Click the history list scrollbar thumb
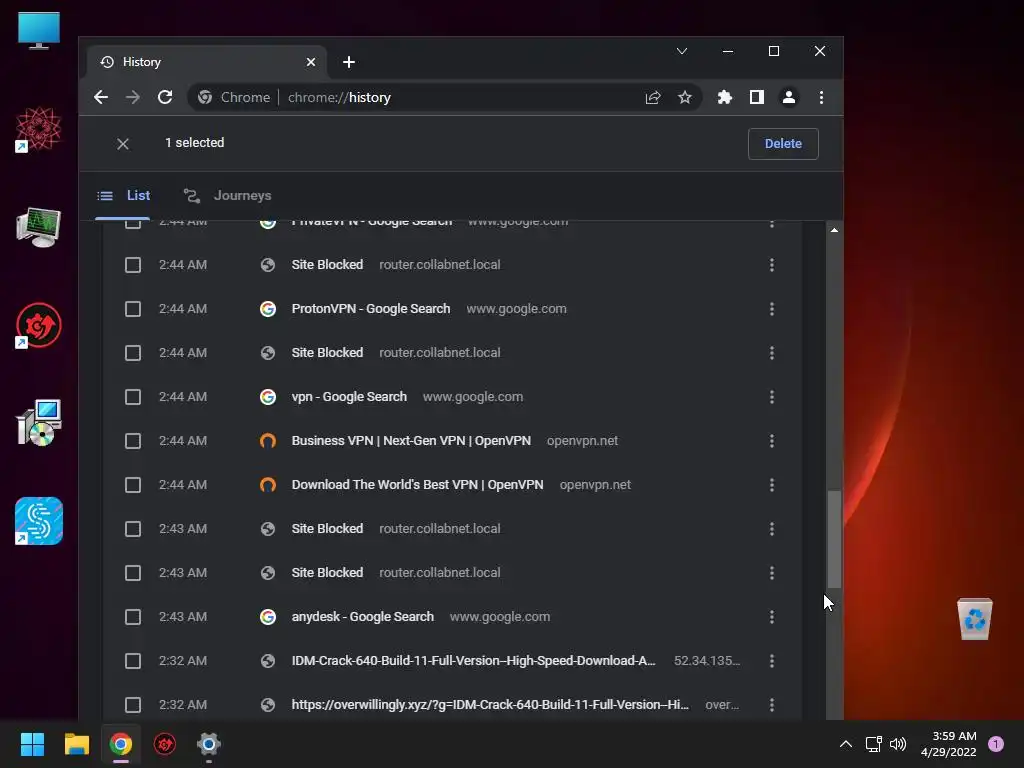 click(x=834, y=539)
